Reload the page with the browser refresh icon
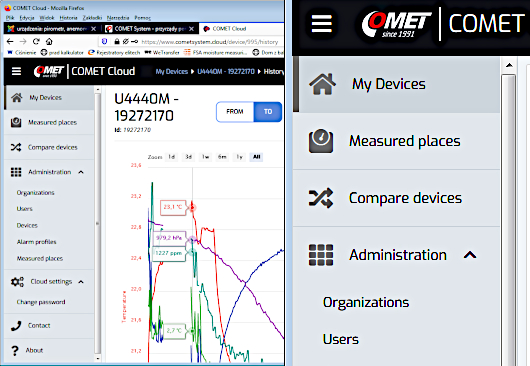The image size is (530, 366). [x=36, y=42]
